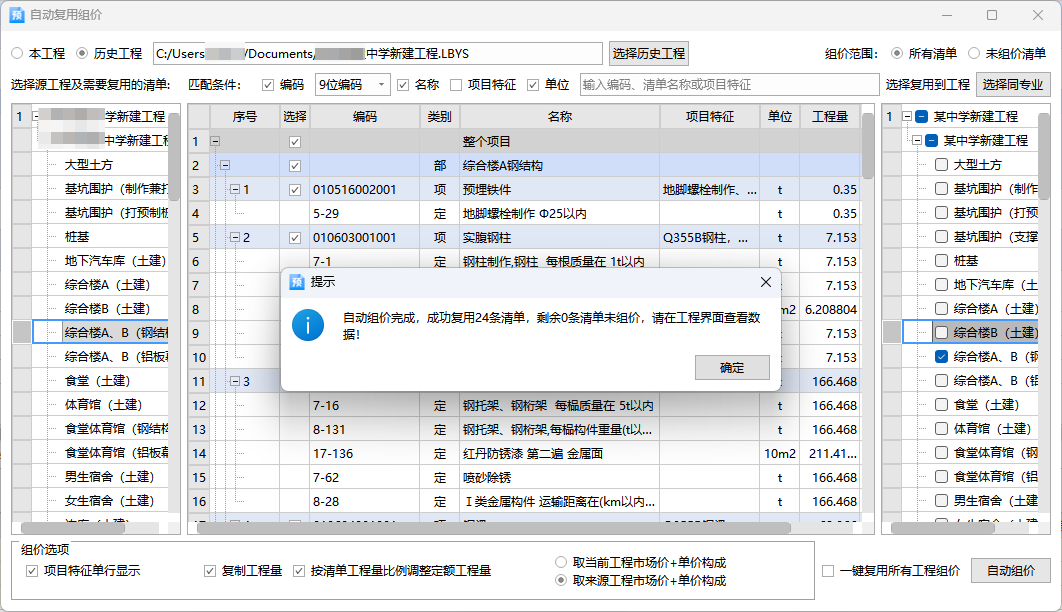Enable 一键复用所有工程组价 checkbox
The height and width of the screenshot is (612, 1062).
[x=828, y=571]
